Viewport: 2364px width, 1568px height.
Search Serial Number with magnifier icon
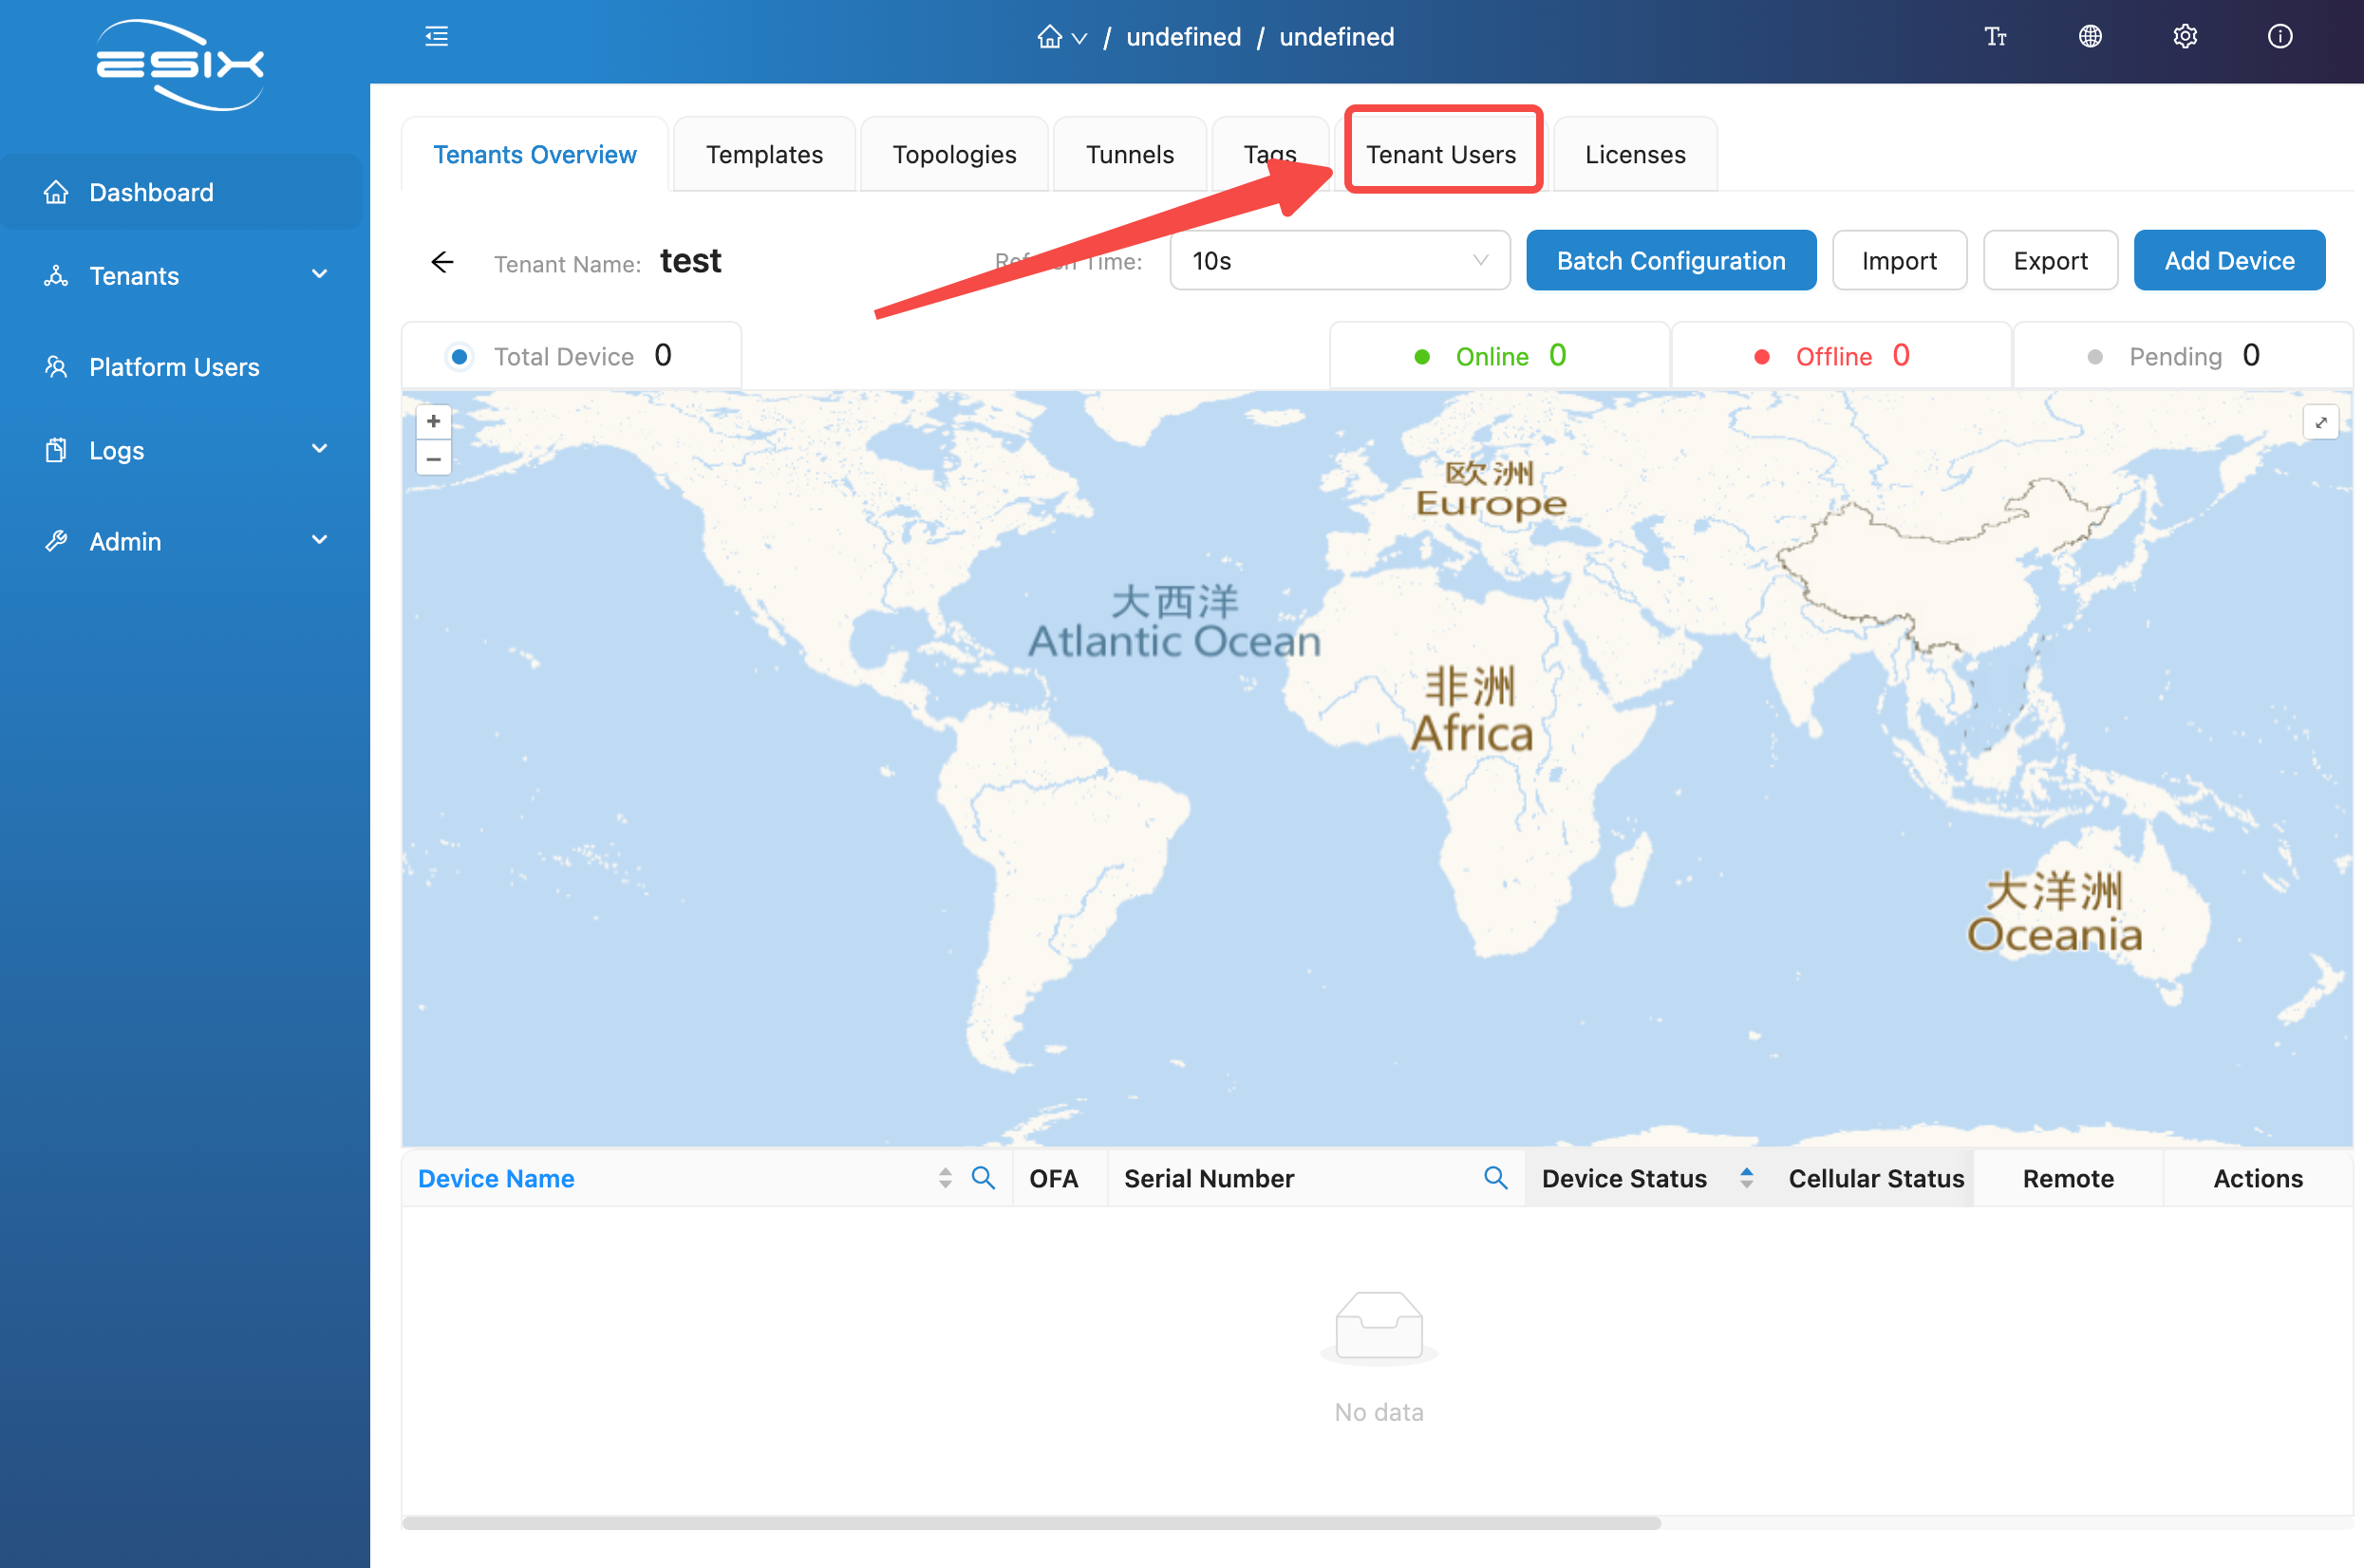[1495, 1178]
